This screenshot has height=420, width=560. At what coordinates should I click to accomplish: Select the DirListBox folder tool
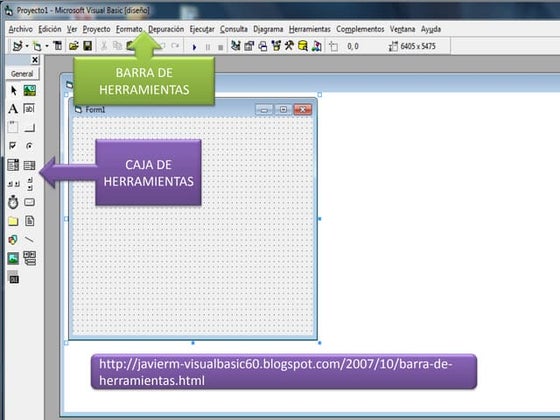click(13, 221)
